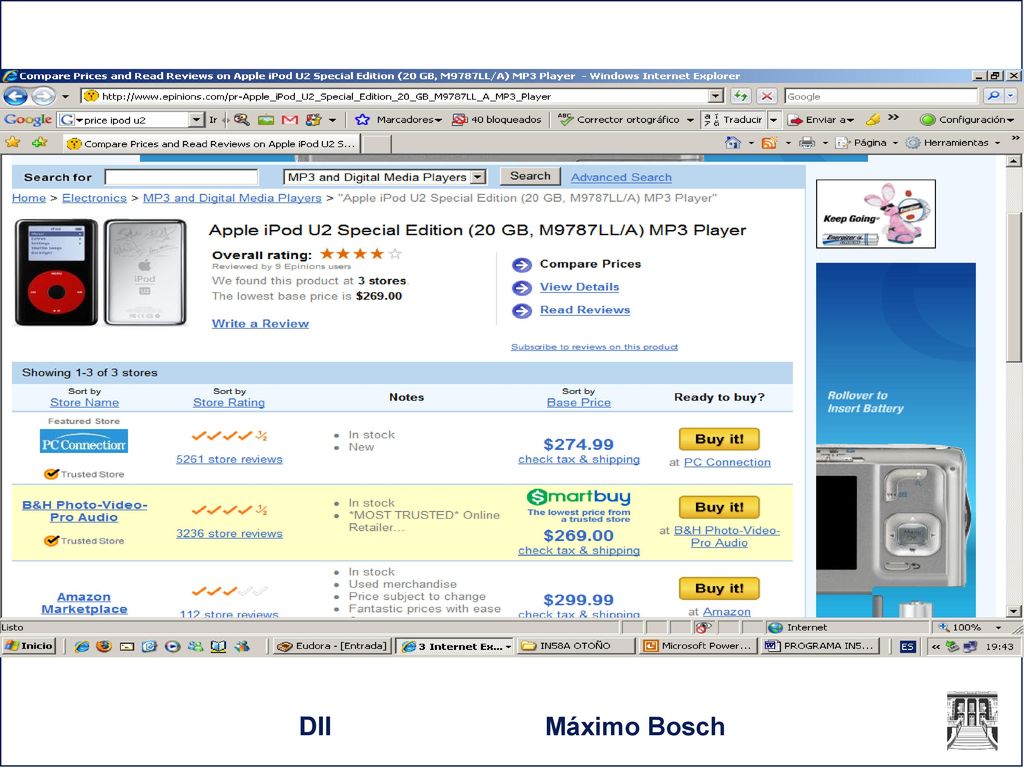Click the Read Reviews arrow icon
Screen dimensions: 1024x768
click(x=522, y=311)
